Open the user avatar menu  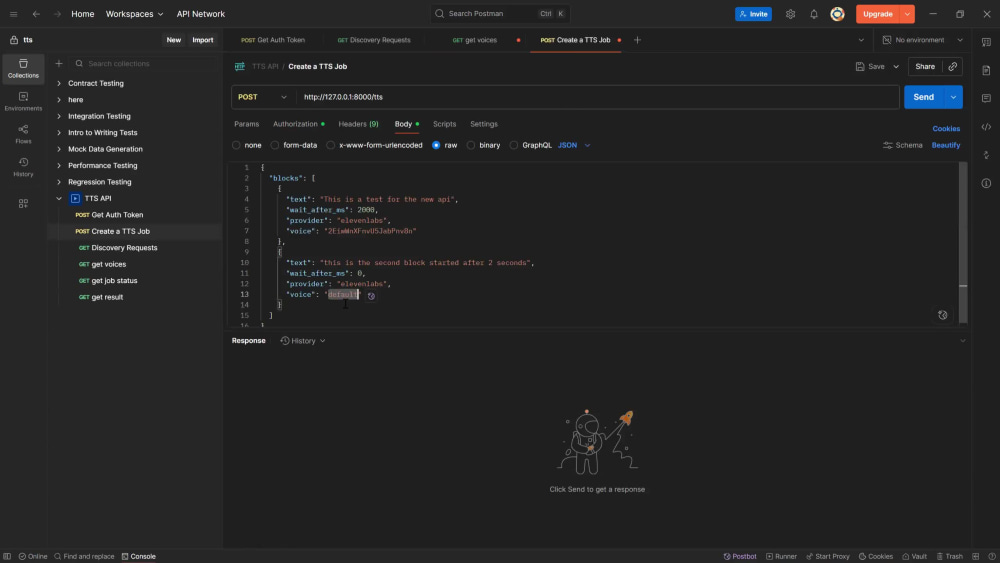click(837, 13)
